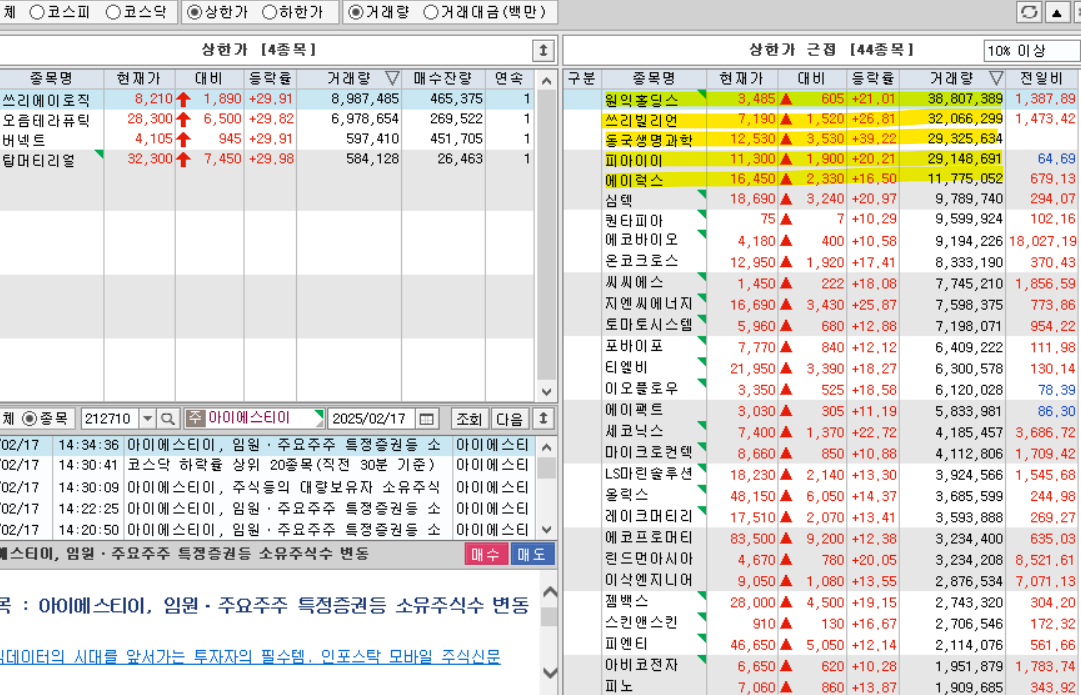Viewport: 1081px width, 695px height.
Task: Click the 조회 button
Action: tap(469, 419)
